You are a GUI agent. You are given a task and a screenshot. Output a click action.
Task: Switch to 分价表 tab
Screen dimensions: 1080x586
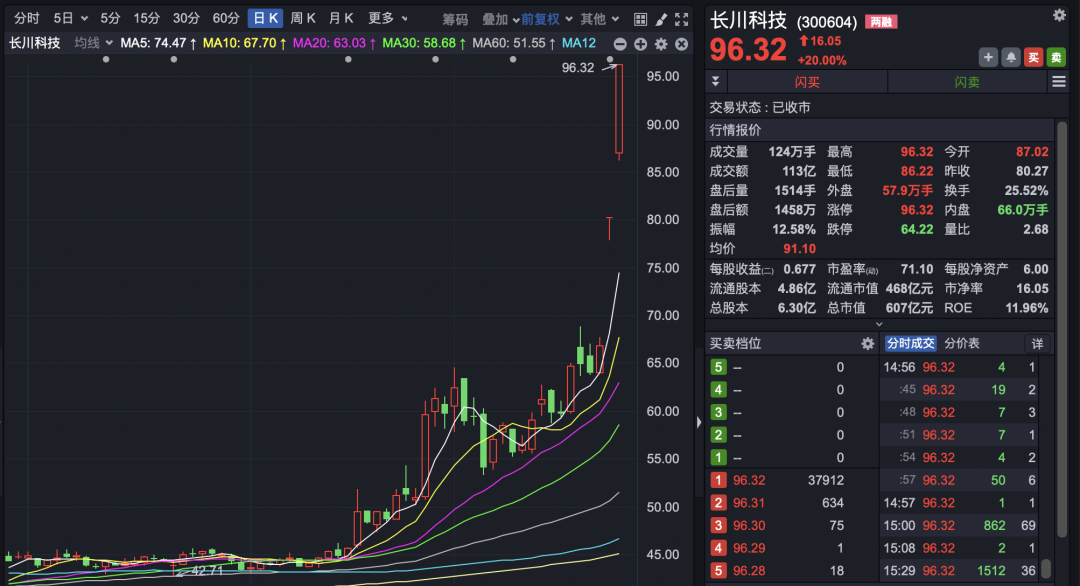coord(962,344)
